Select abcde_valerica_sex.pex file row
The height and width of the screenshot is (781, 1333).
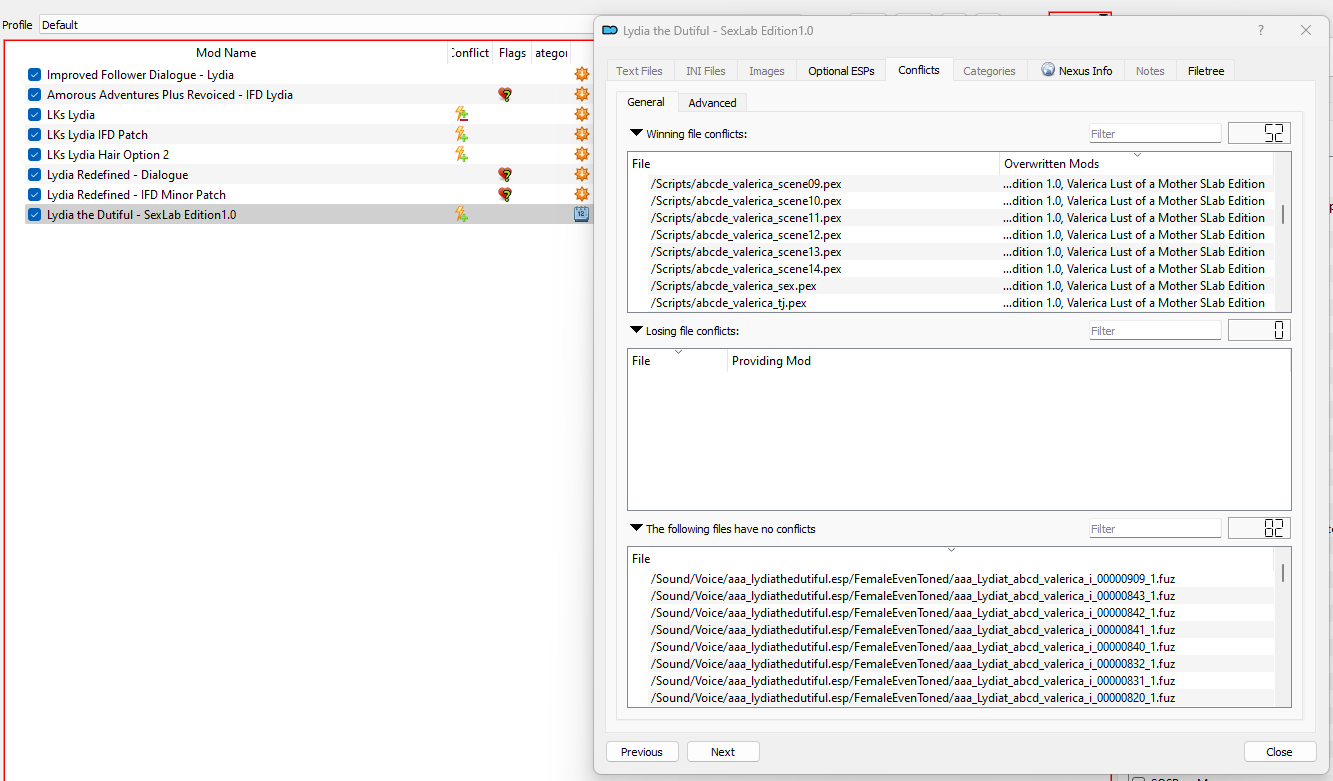(x=951, y=286)
